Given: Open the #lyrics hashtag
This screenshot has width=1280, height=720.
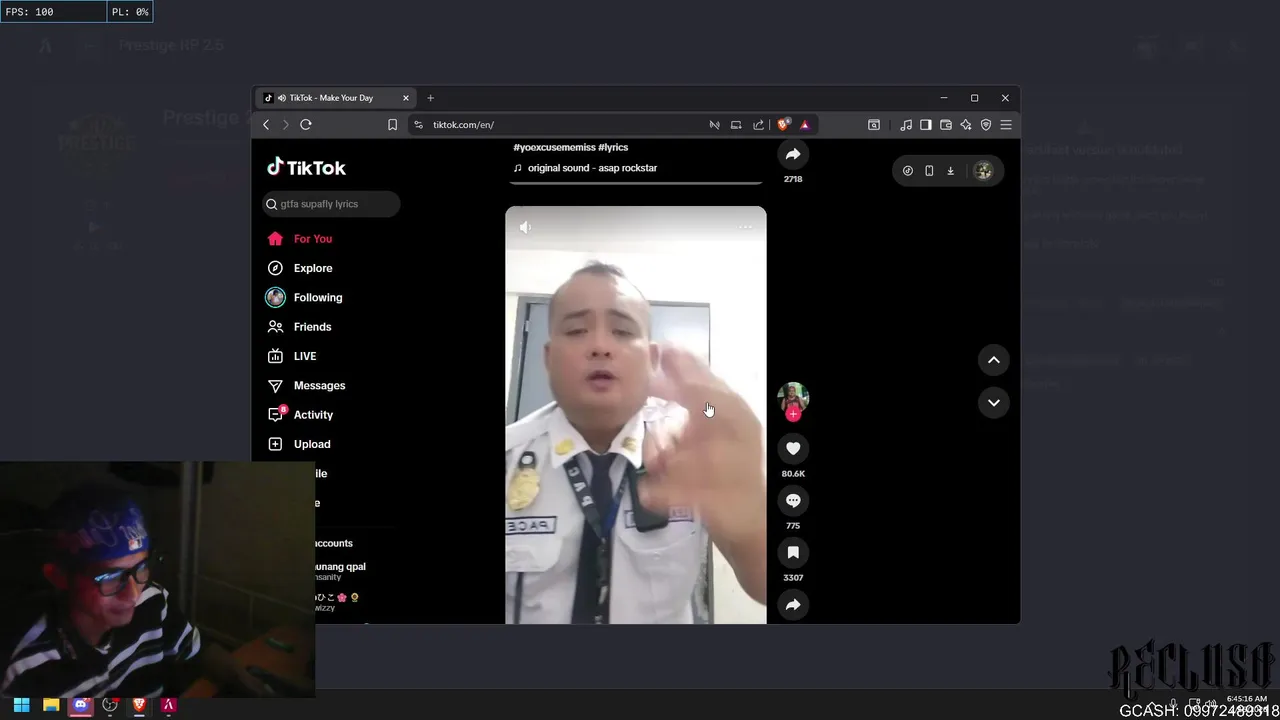Looking at the screenshot, I should pyautogui.click(x=613, y=147).
